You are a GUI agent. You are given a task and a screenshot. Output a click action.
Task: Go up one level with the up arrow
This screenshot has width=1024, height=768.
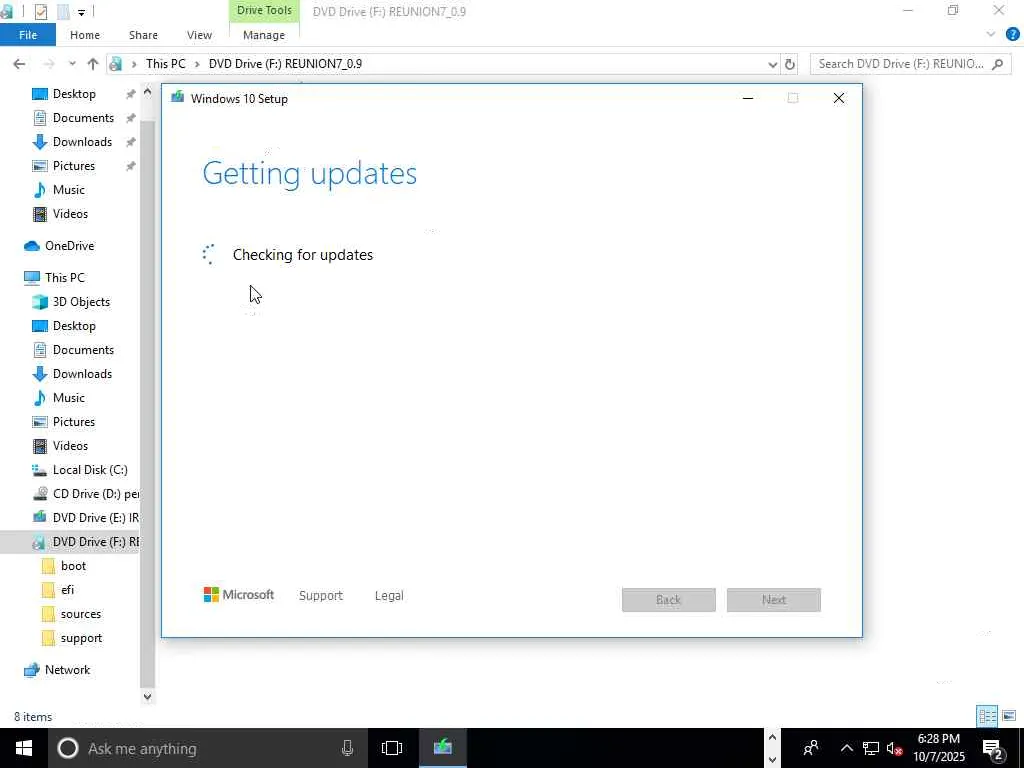coord(93,64)
